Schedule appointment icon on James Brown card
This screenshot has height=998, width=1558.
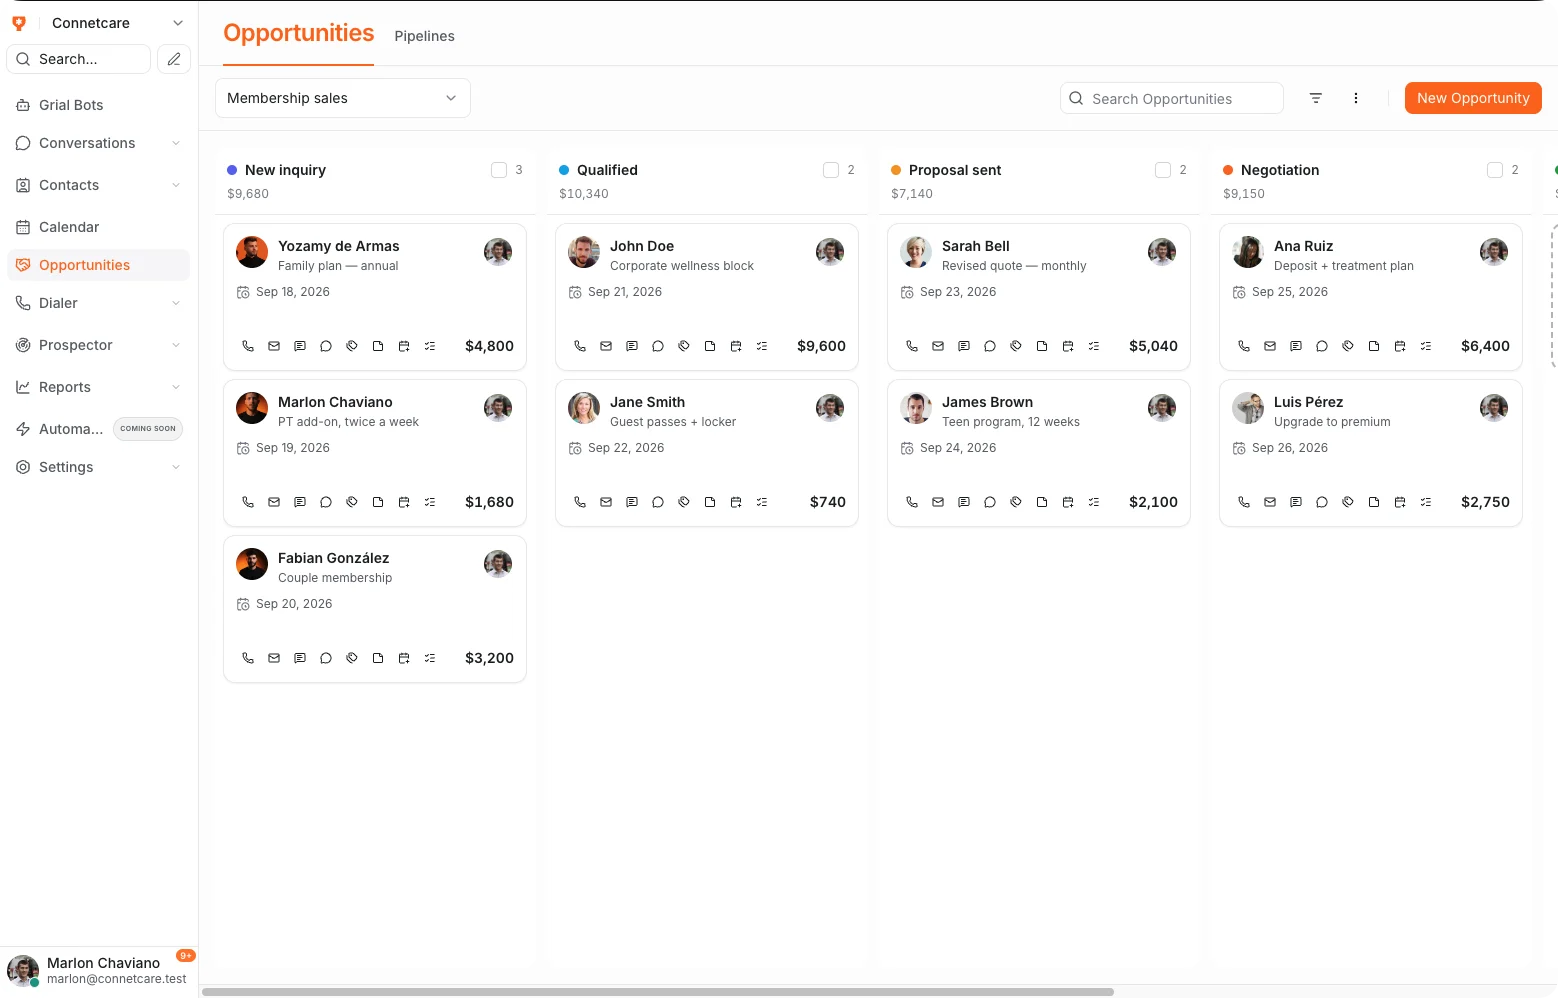tap(1068, 502)
